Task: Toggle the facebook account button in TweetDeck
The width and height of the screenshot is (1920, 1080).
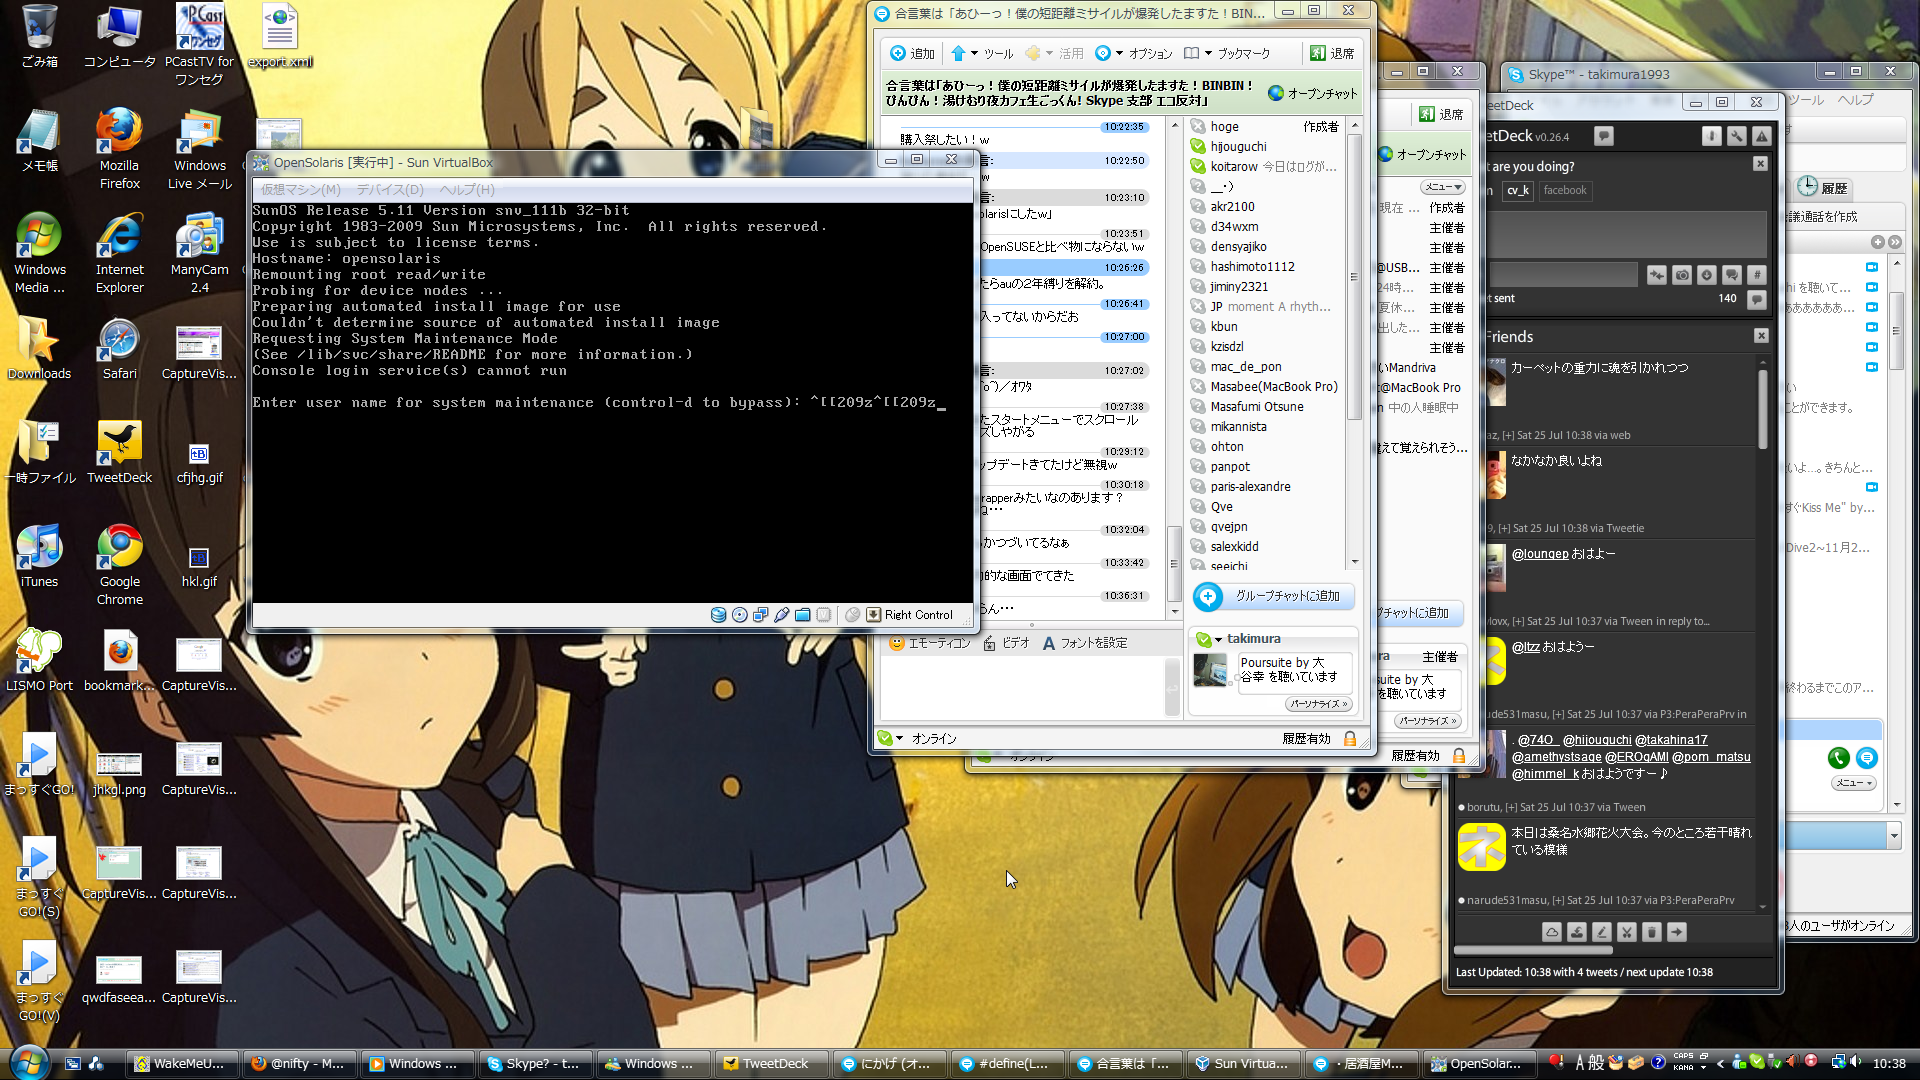Action: (x=1565, y=190)
